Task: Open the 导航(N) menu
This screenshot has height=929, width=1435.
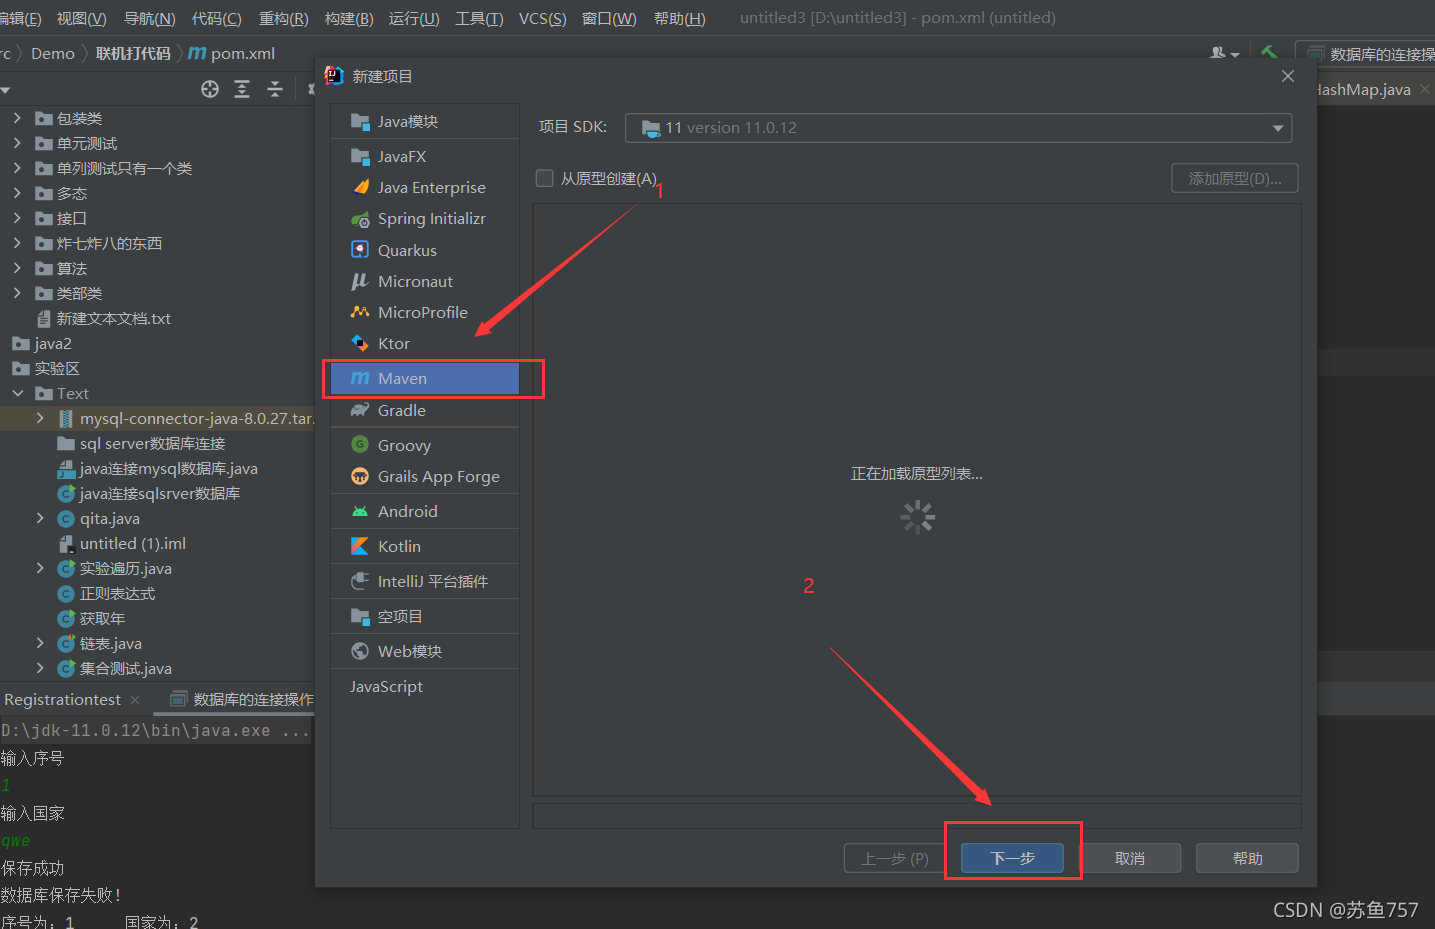Action: [149, 18]
